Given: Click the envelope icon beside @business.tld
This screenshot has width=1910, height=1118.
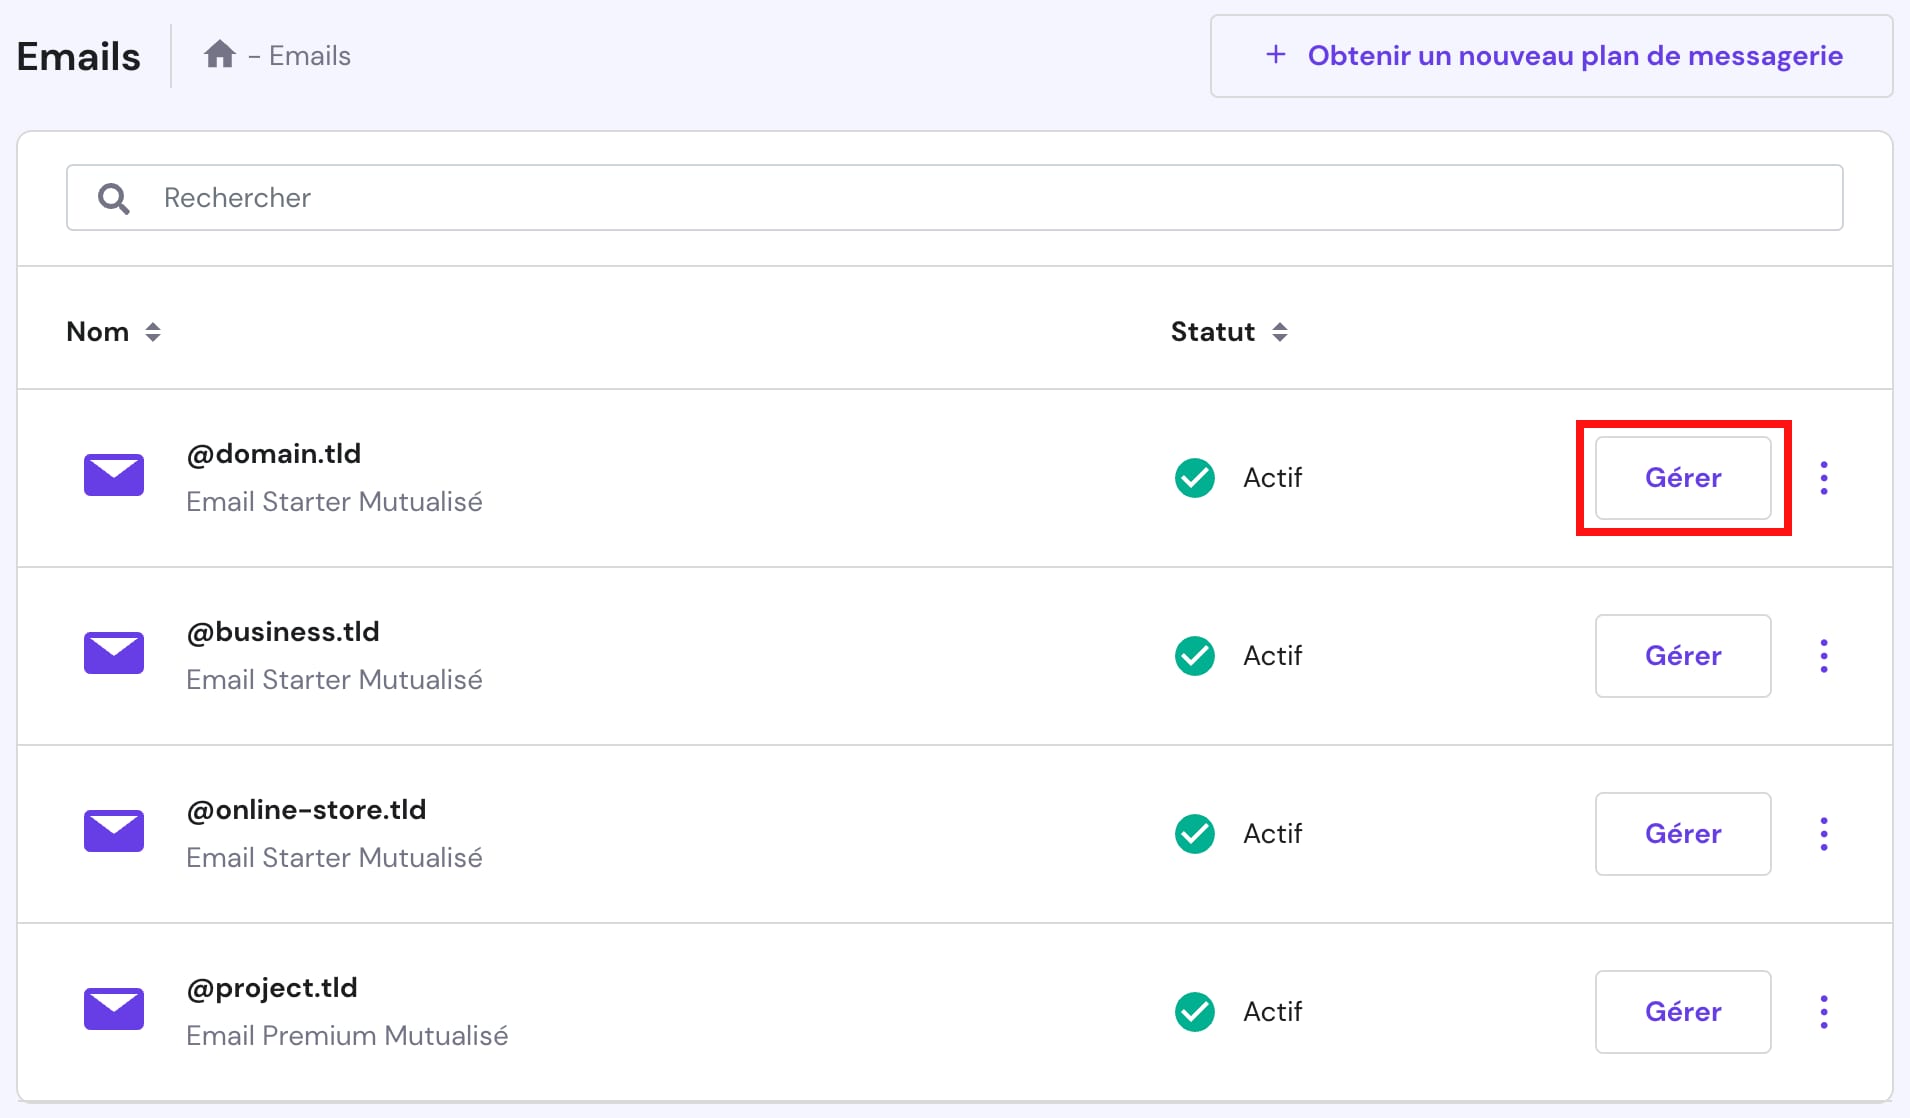Looking at the screenshot, I should (113, 653).
